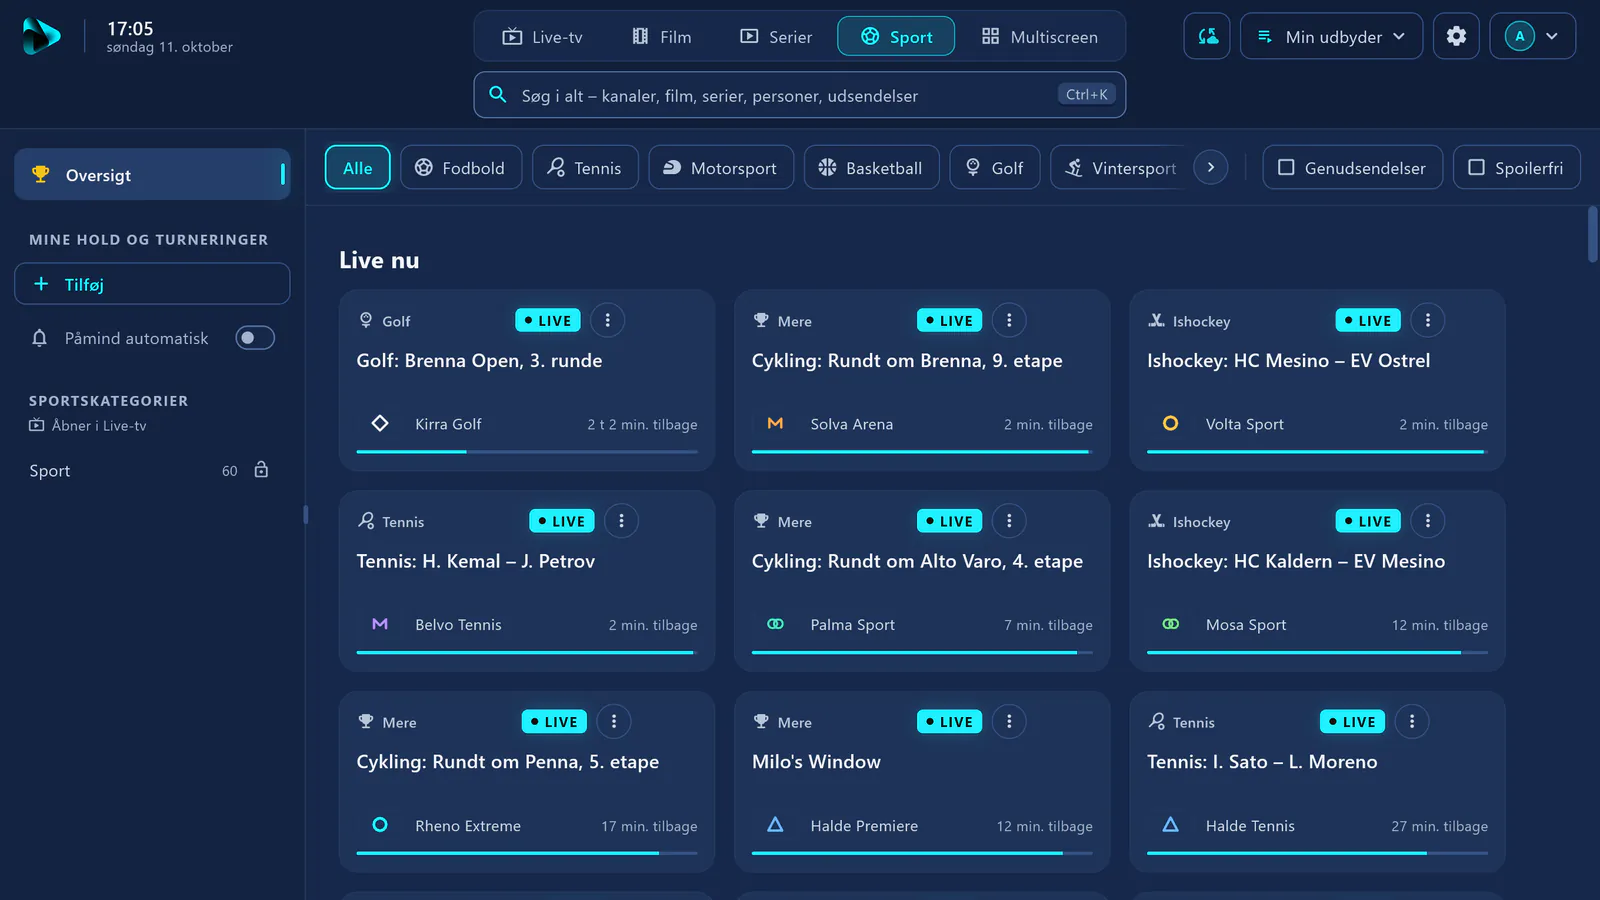1600x900 pixels.
Task: Enable the Spoilerfri checkbox
Action: pos(1476,167)
